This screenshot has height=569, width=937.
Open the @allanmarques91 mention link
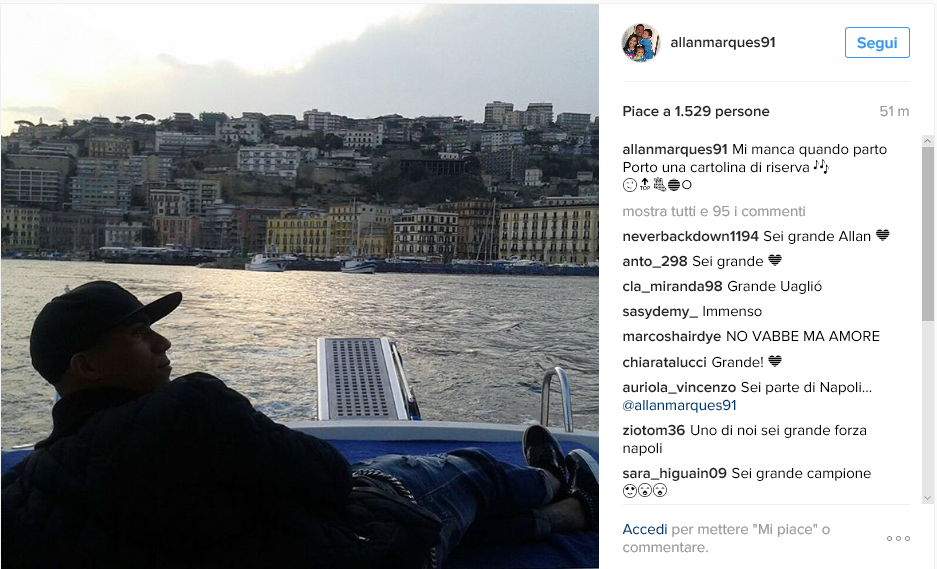tap(679, 405)
